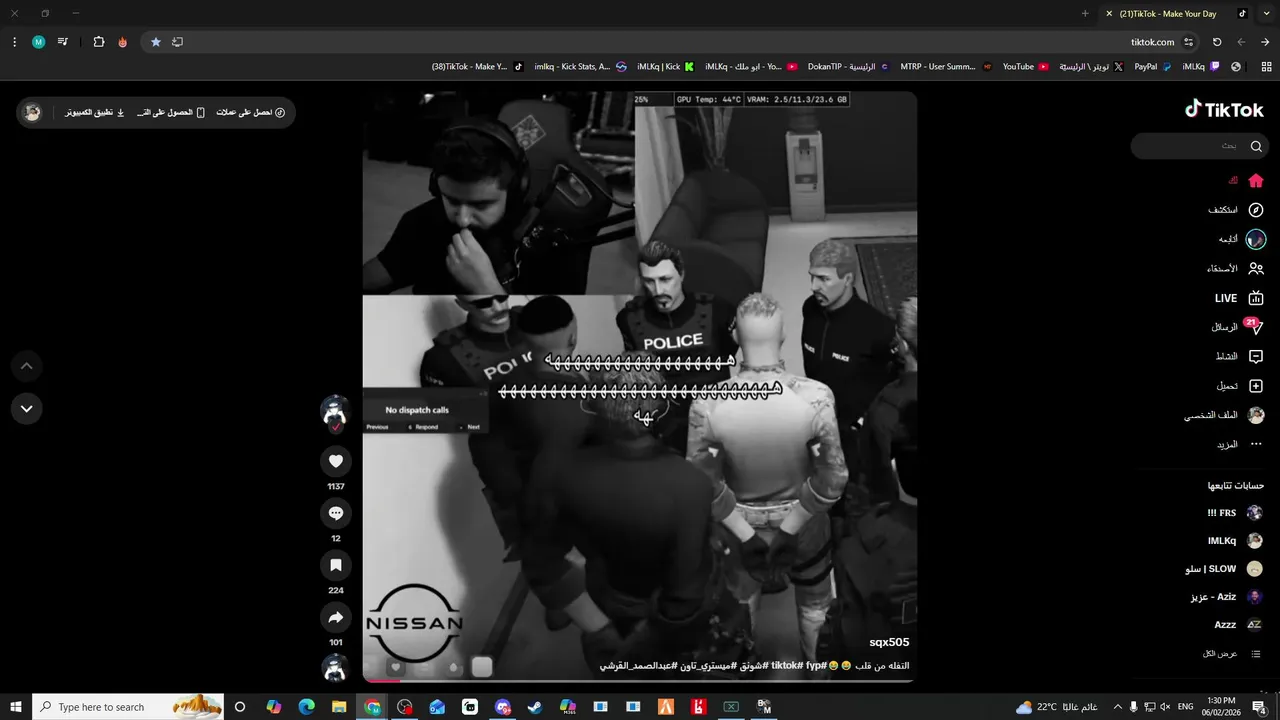The height and width of the screenshot is (720, 1280).
Task: Open Explore (استكشف) in sidebar
Action: tap(1236, 210)
